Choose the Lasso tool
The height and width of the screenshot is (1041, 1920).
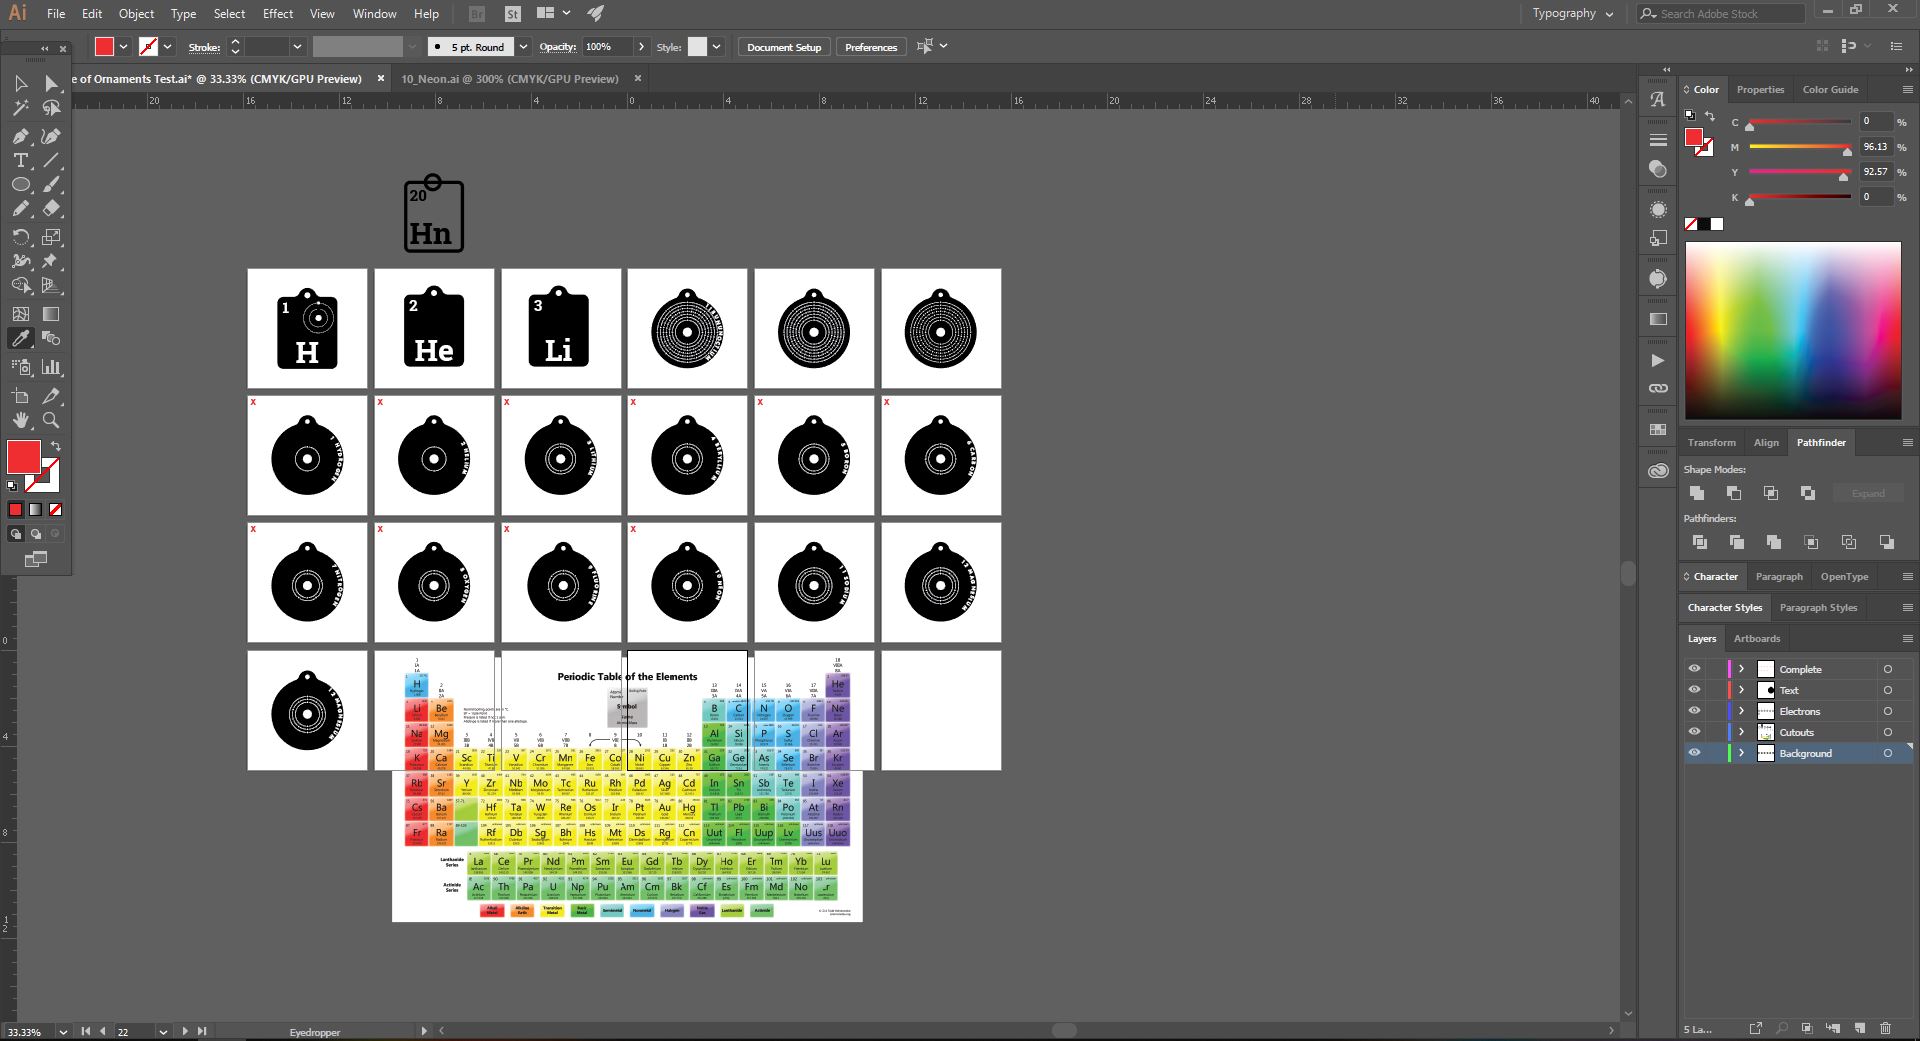point(51,108)
